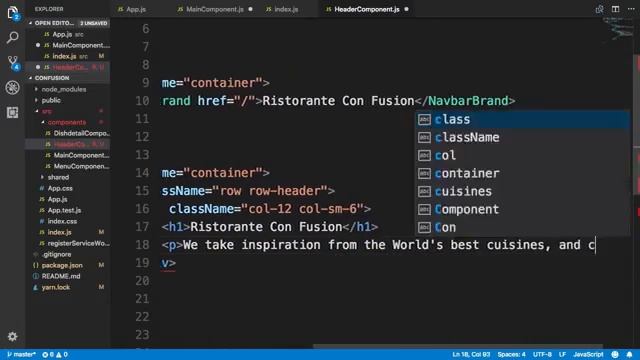This screenshot has height=360, width=640.
Task: Pick 'Con' from the suggestions list
Action: [x=522, y=227]
